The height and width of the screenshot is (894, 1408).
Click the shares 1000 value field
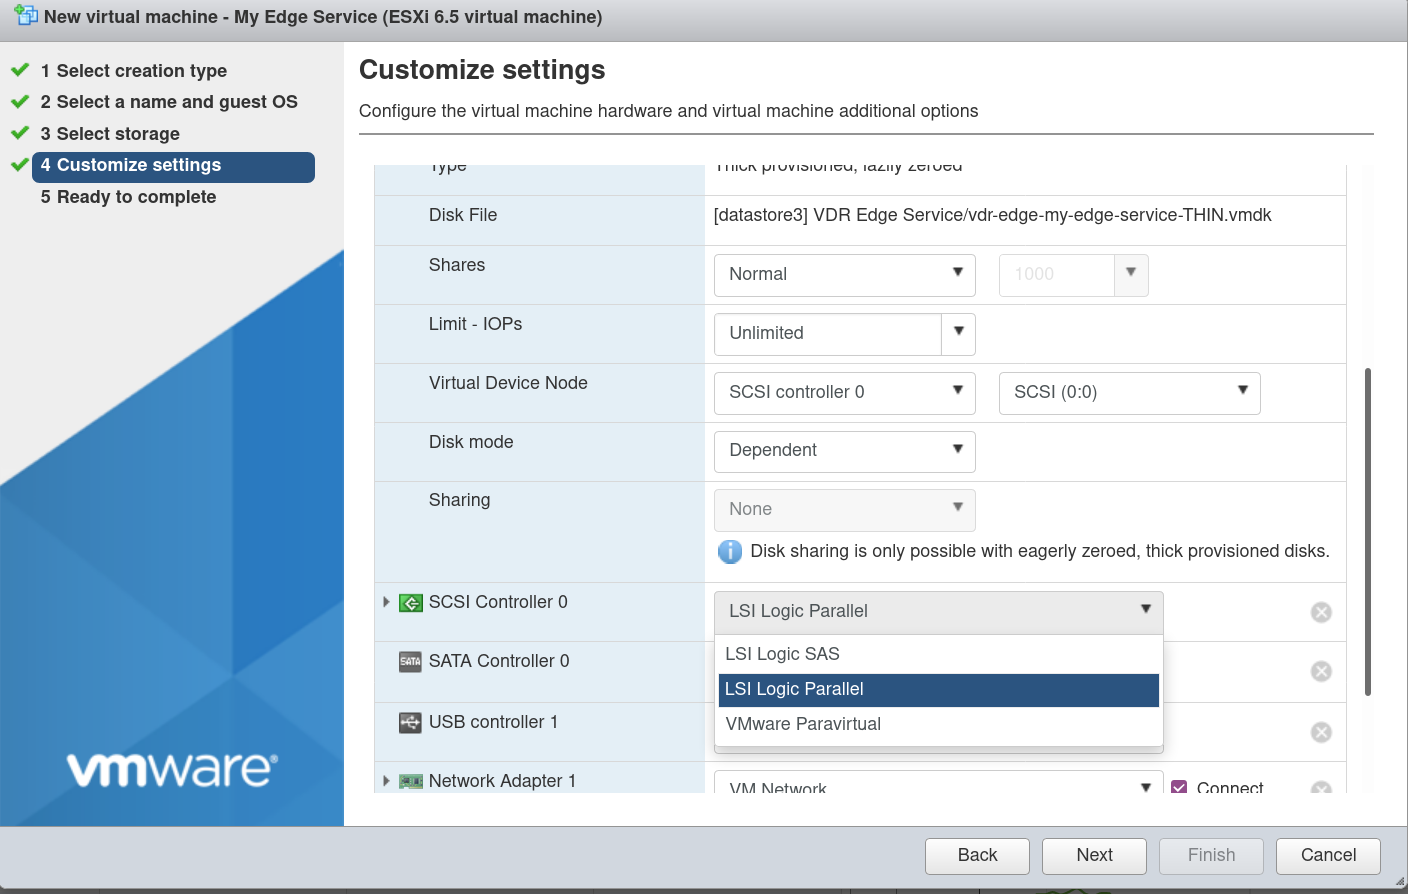1057,275
